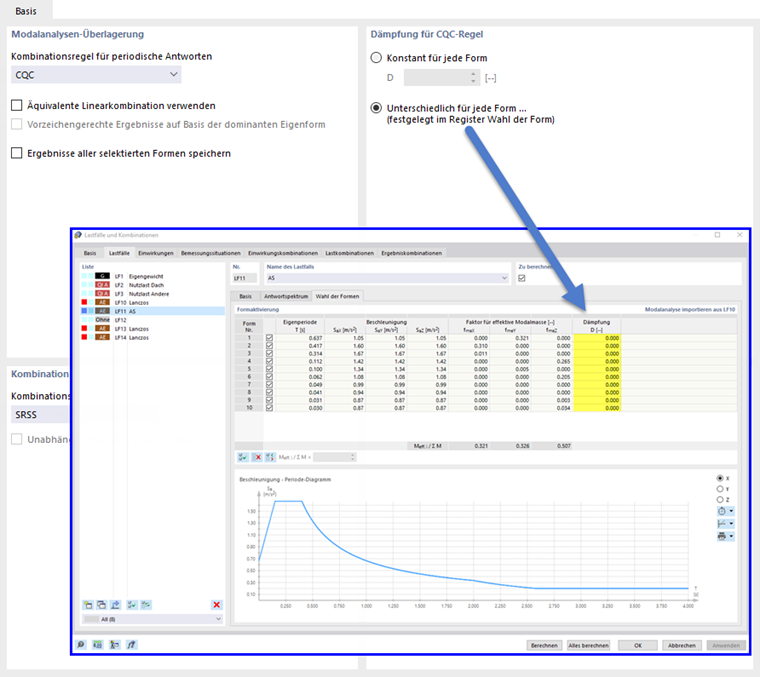Click Modalanalyse importieren aus LF10 link
The height and width of the screenshot is (677, 760).
click(x=690, y=309)
